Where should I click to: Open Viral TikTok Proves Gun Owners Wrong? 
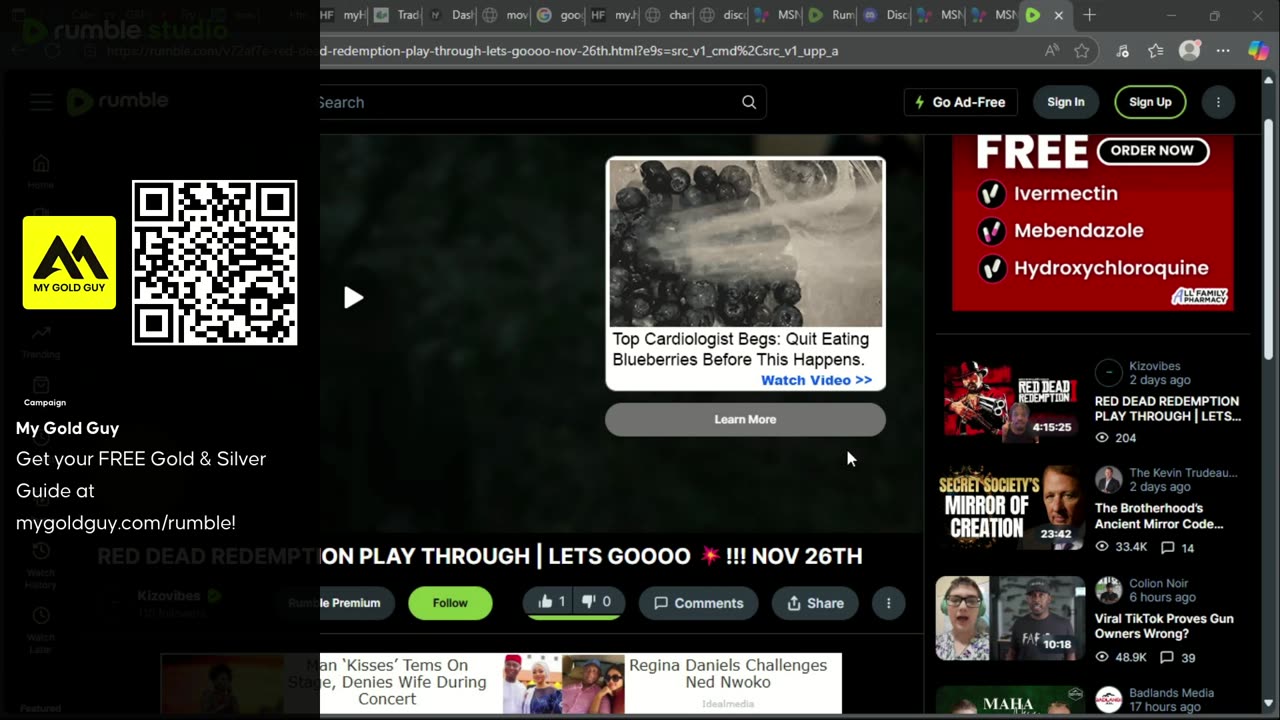(x=1164, y=626)
